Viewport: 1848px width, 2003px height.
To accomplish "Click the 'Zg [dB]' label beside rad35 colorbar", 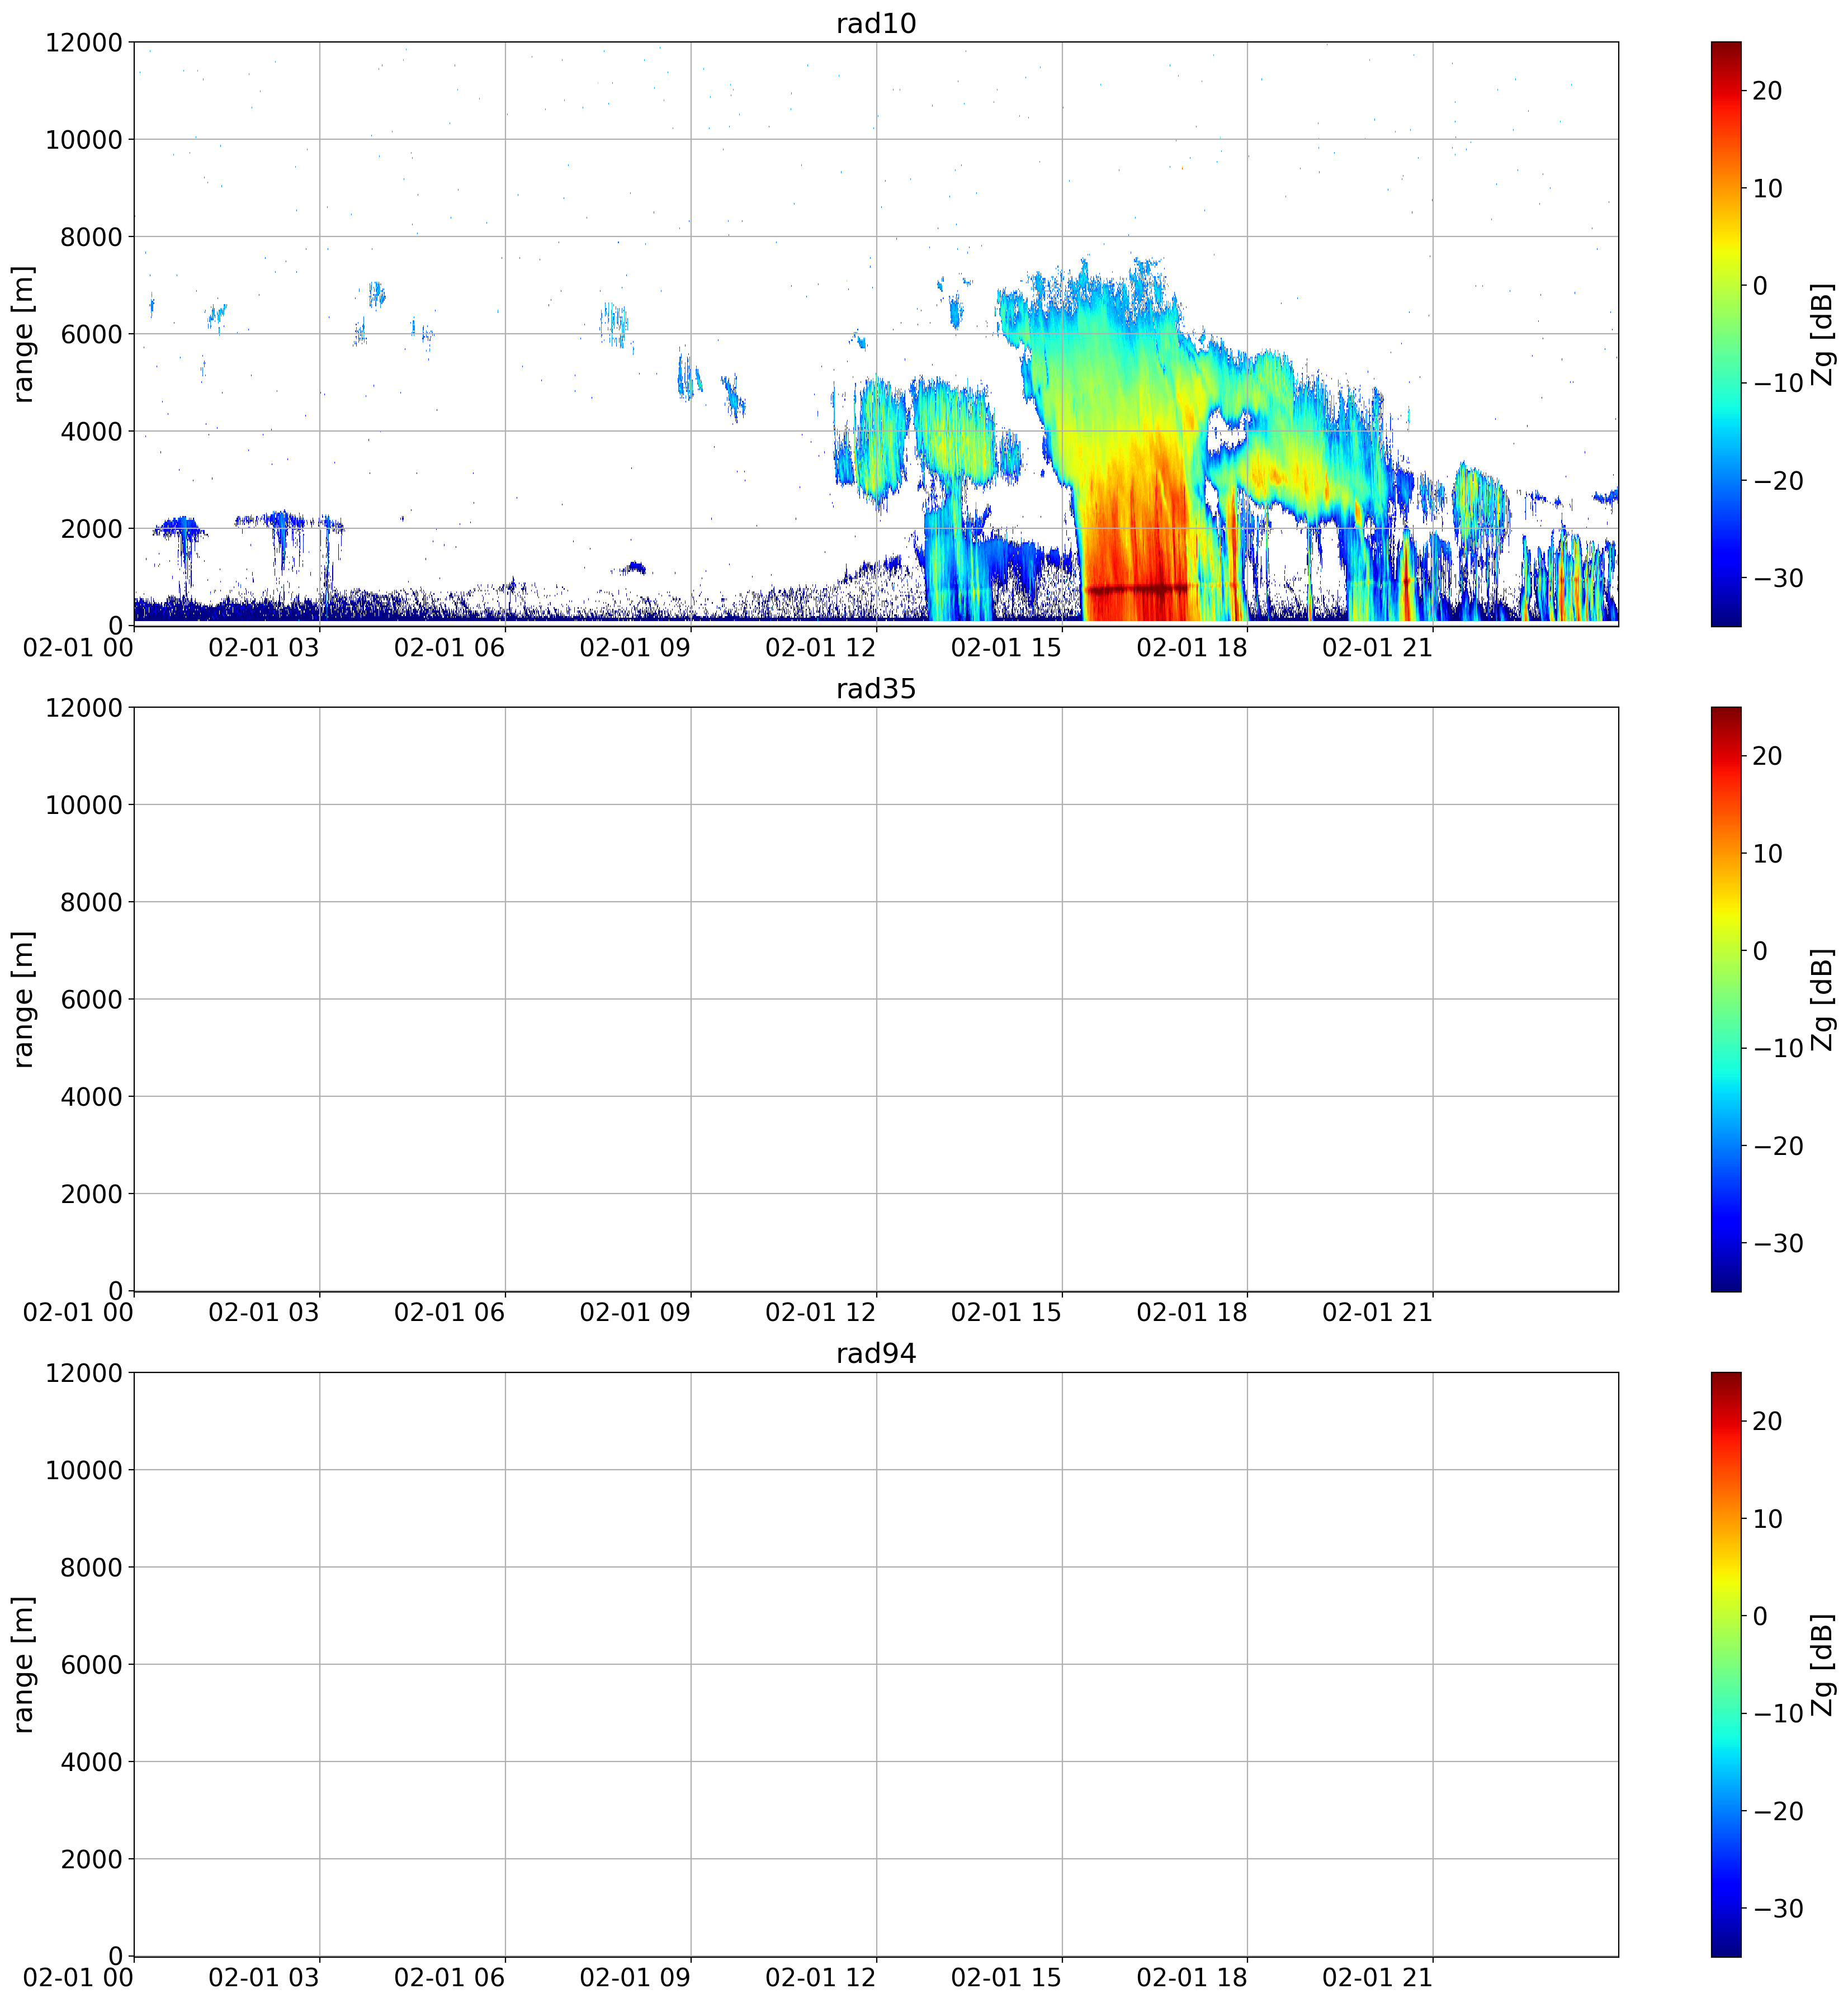I will [1823, 999].
